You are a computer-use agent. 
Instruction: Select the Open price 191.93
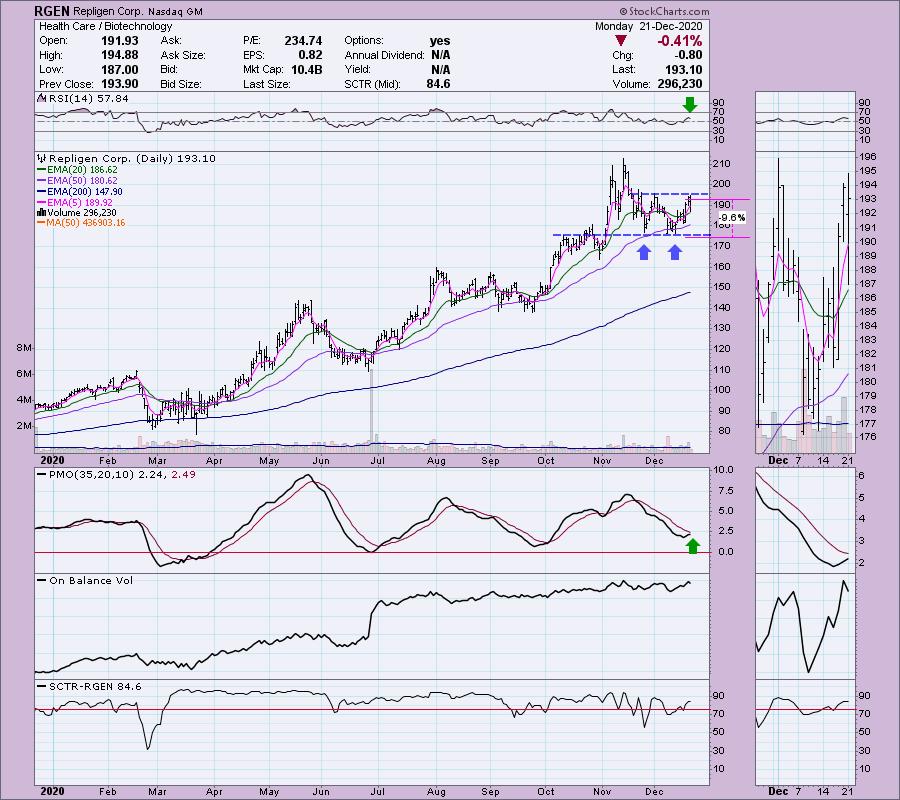coord(120,41)
